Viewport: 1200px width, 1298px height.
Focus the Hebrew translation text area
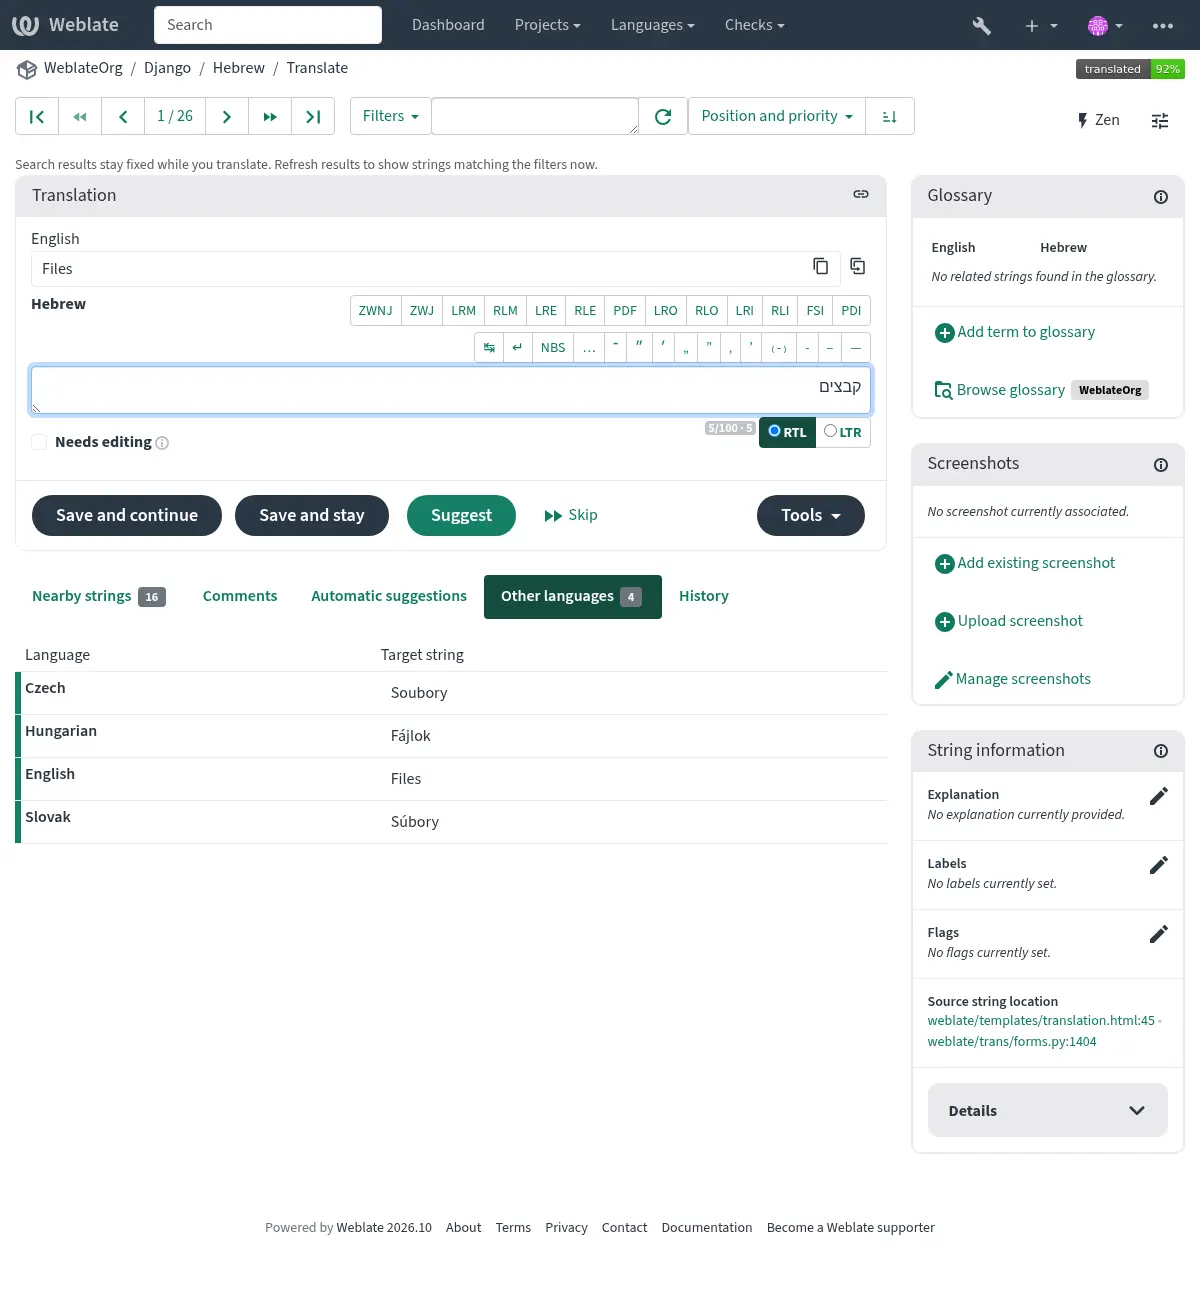(451, 390)
